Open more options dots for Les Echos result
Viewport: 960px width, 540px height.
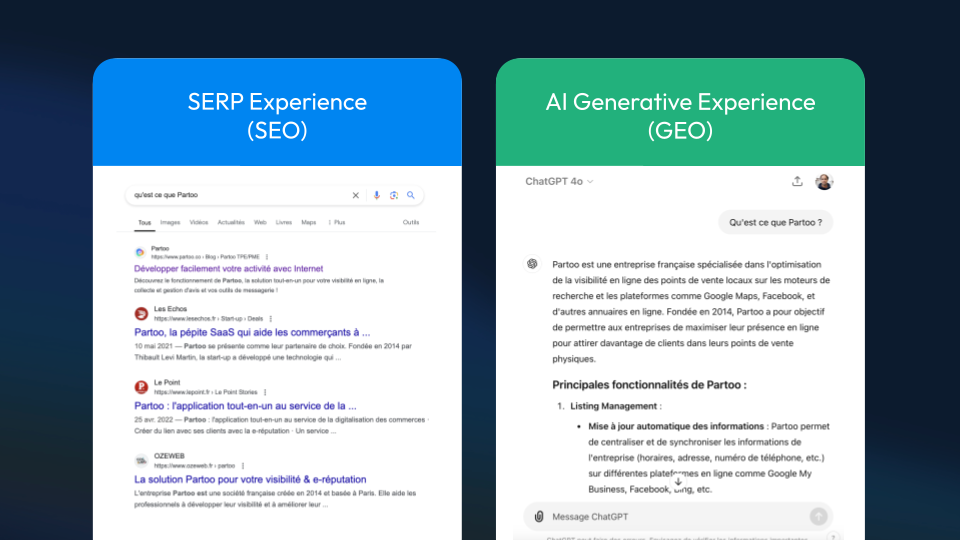point(271,319)
